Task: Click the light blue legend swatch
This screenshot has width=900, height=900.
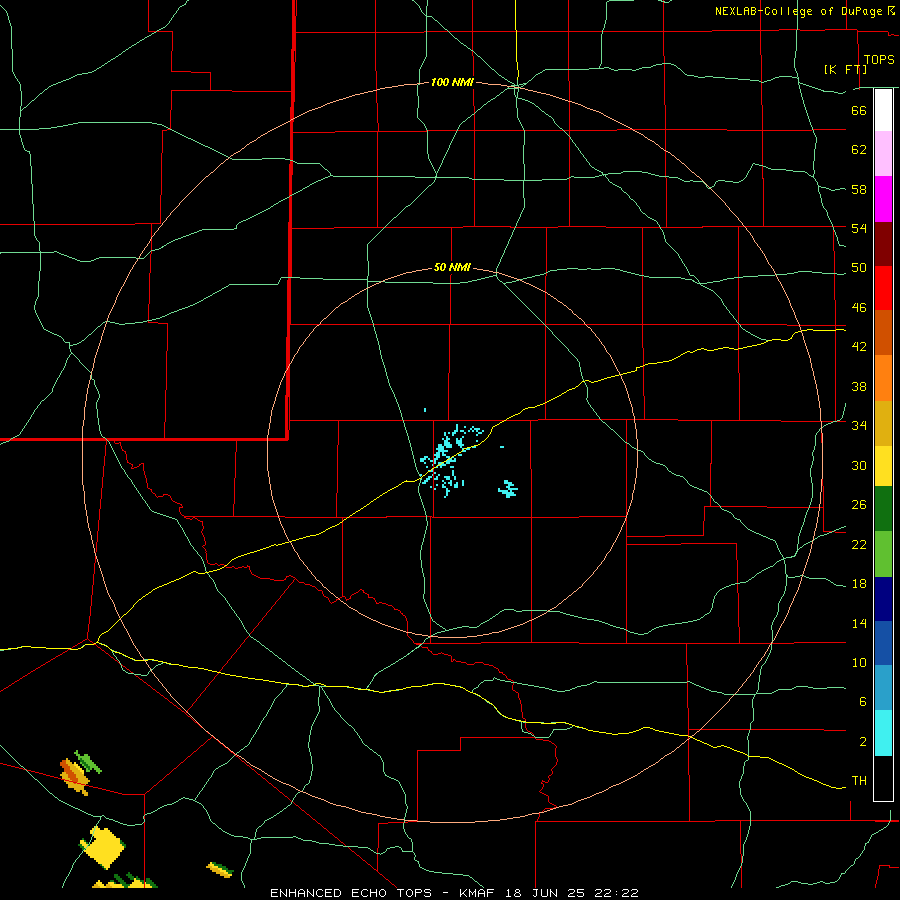Action: coord(883,688)
